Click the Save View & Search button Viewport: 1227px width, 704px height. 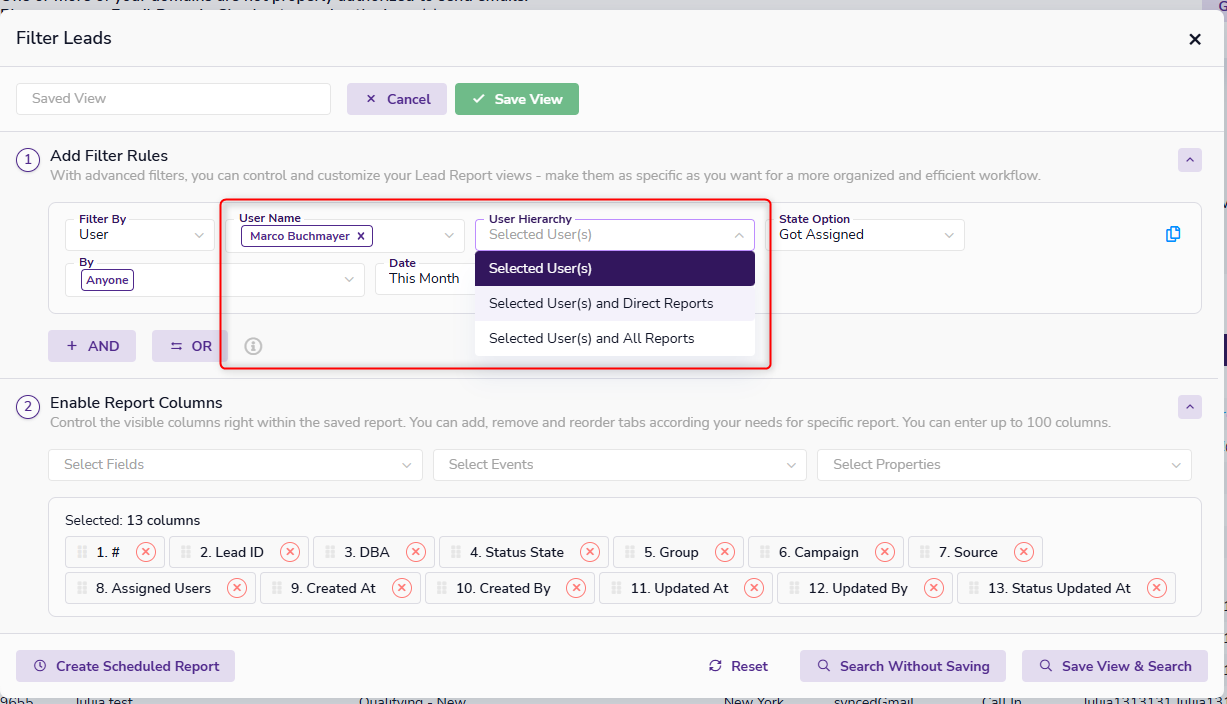coord(1114,666)
